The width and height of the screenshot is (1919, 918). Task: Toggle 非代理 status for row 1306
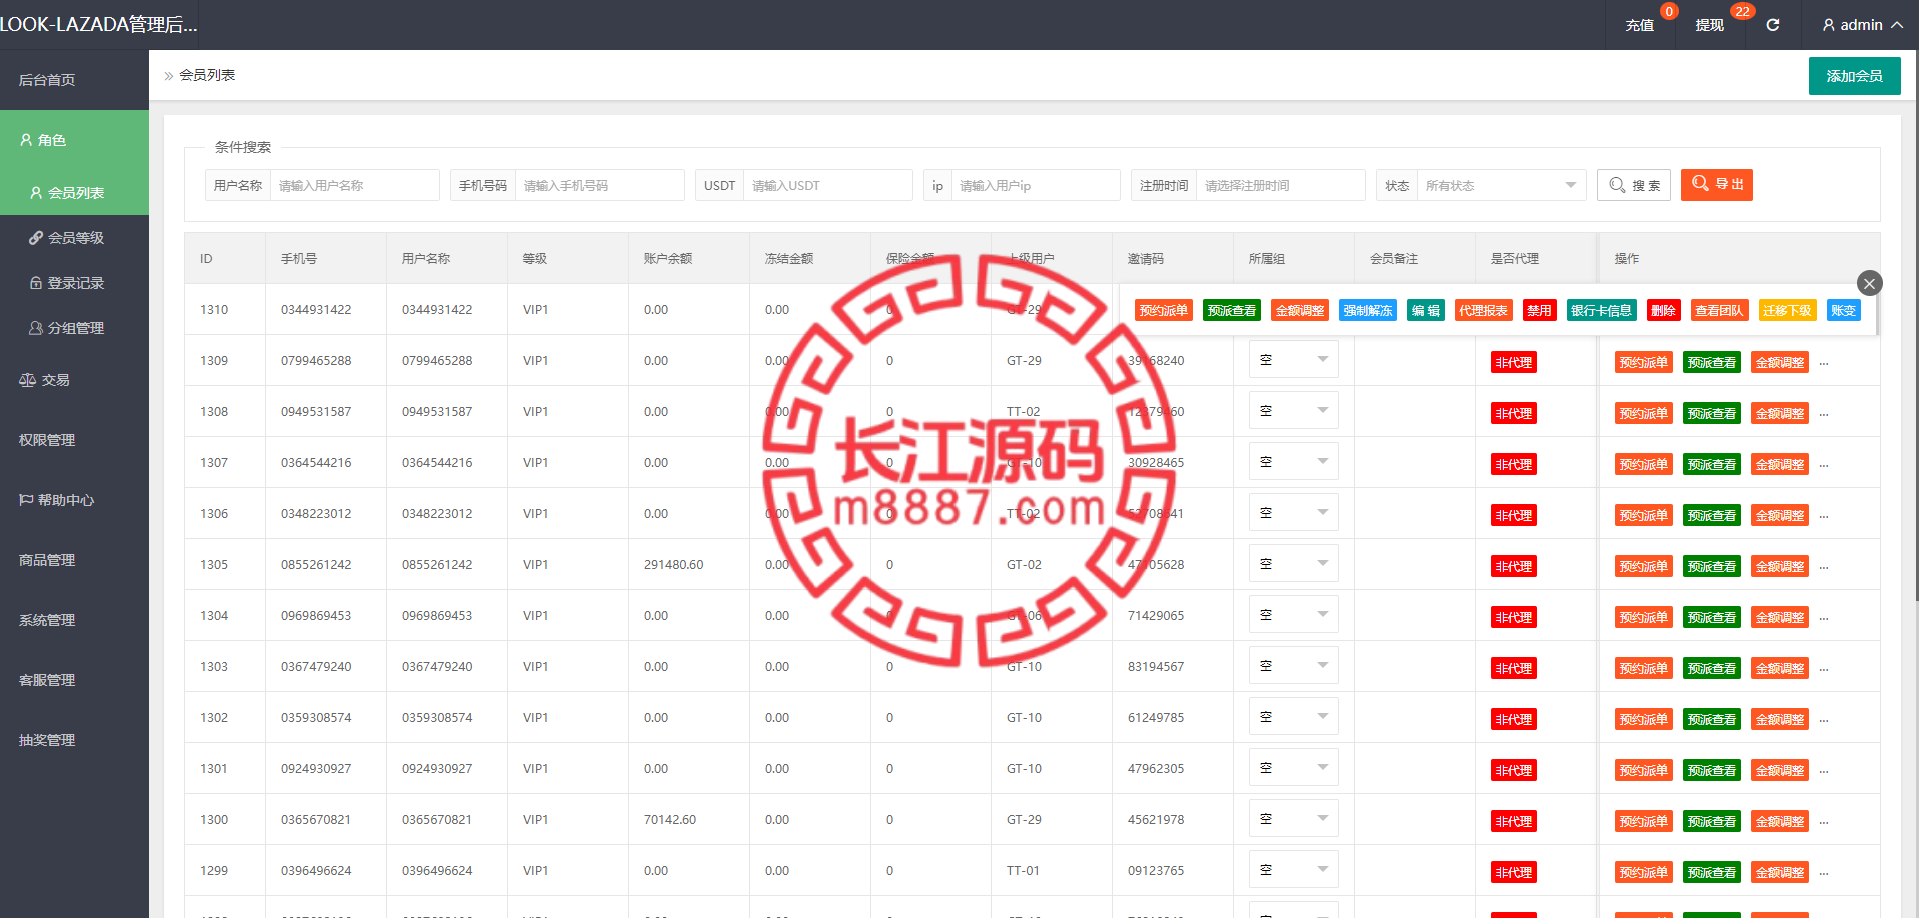1513,515
